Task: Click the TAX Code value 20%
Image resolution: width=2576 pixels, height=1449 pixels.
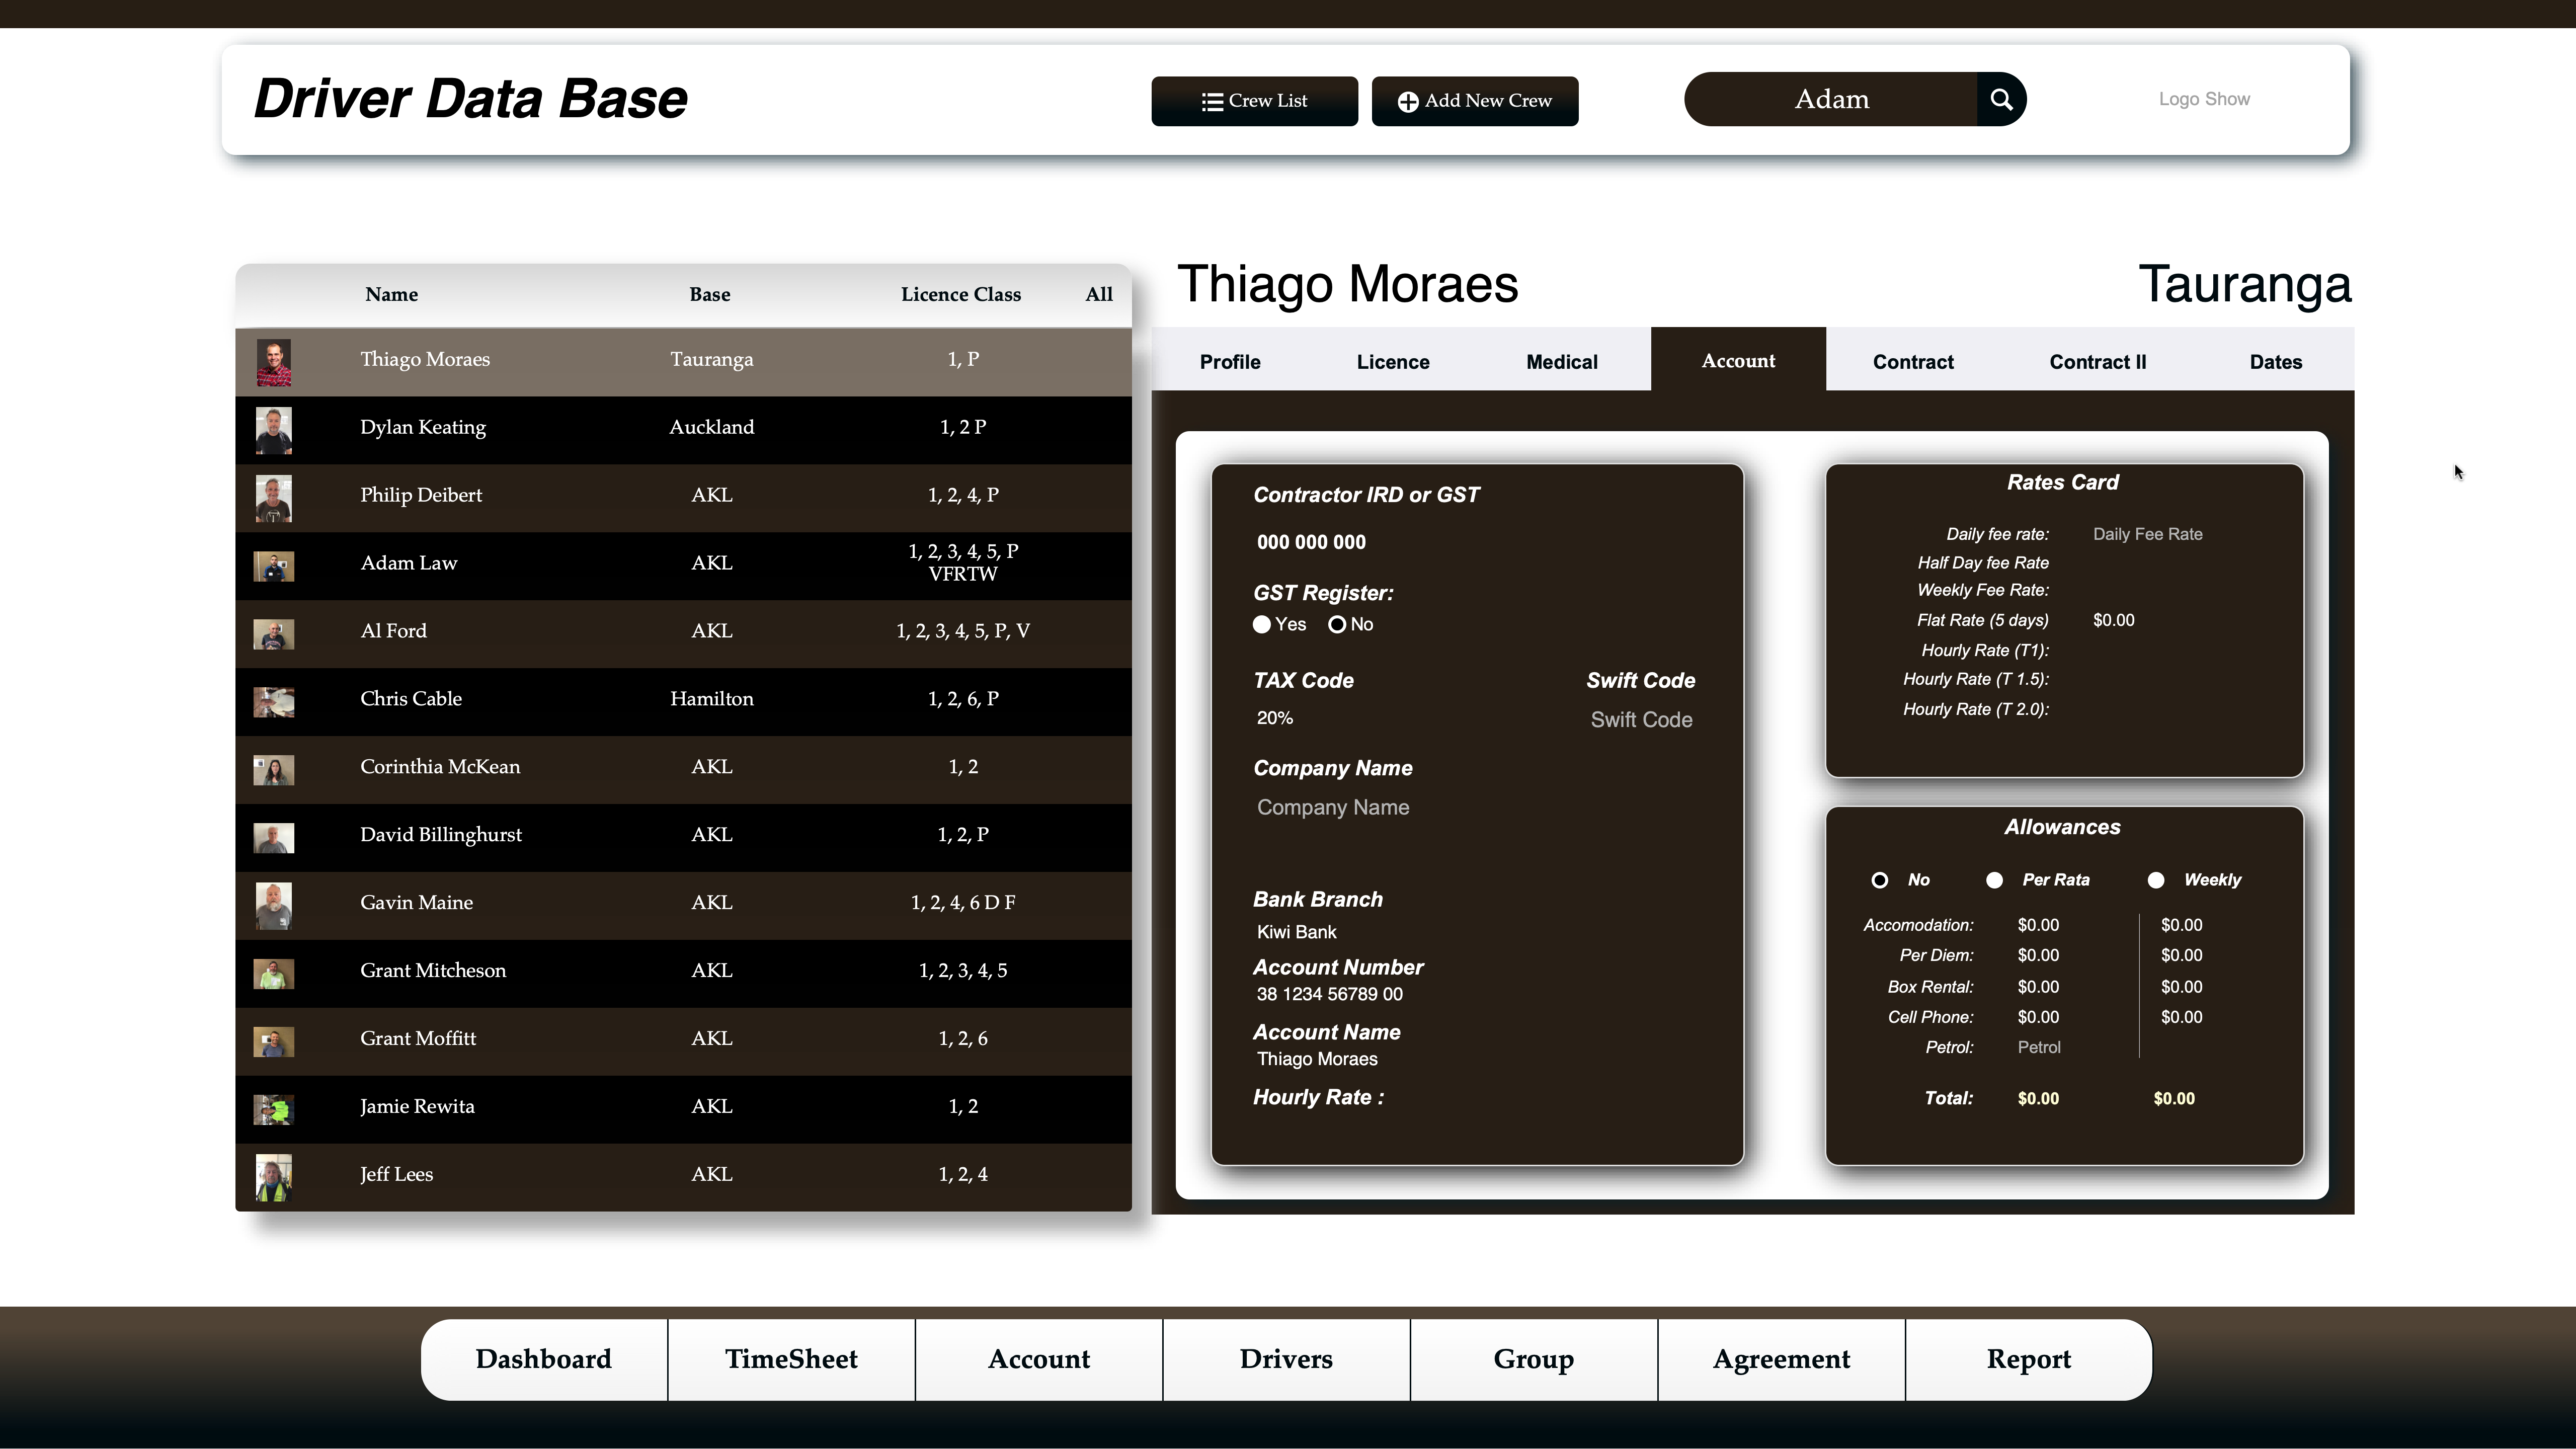Action: (1275, 718)
